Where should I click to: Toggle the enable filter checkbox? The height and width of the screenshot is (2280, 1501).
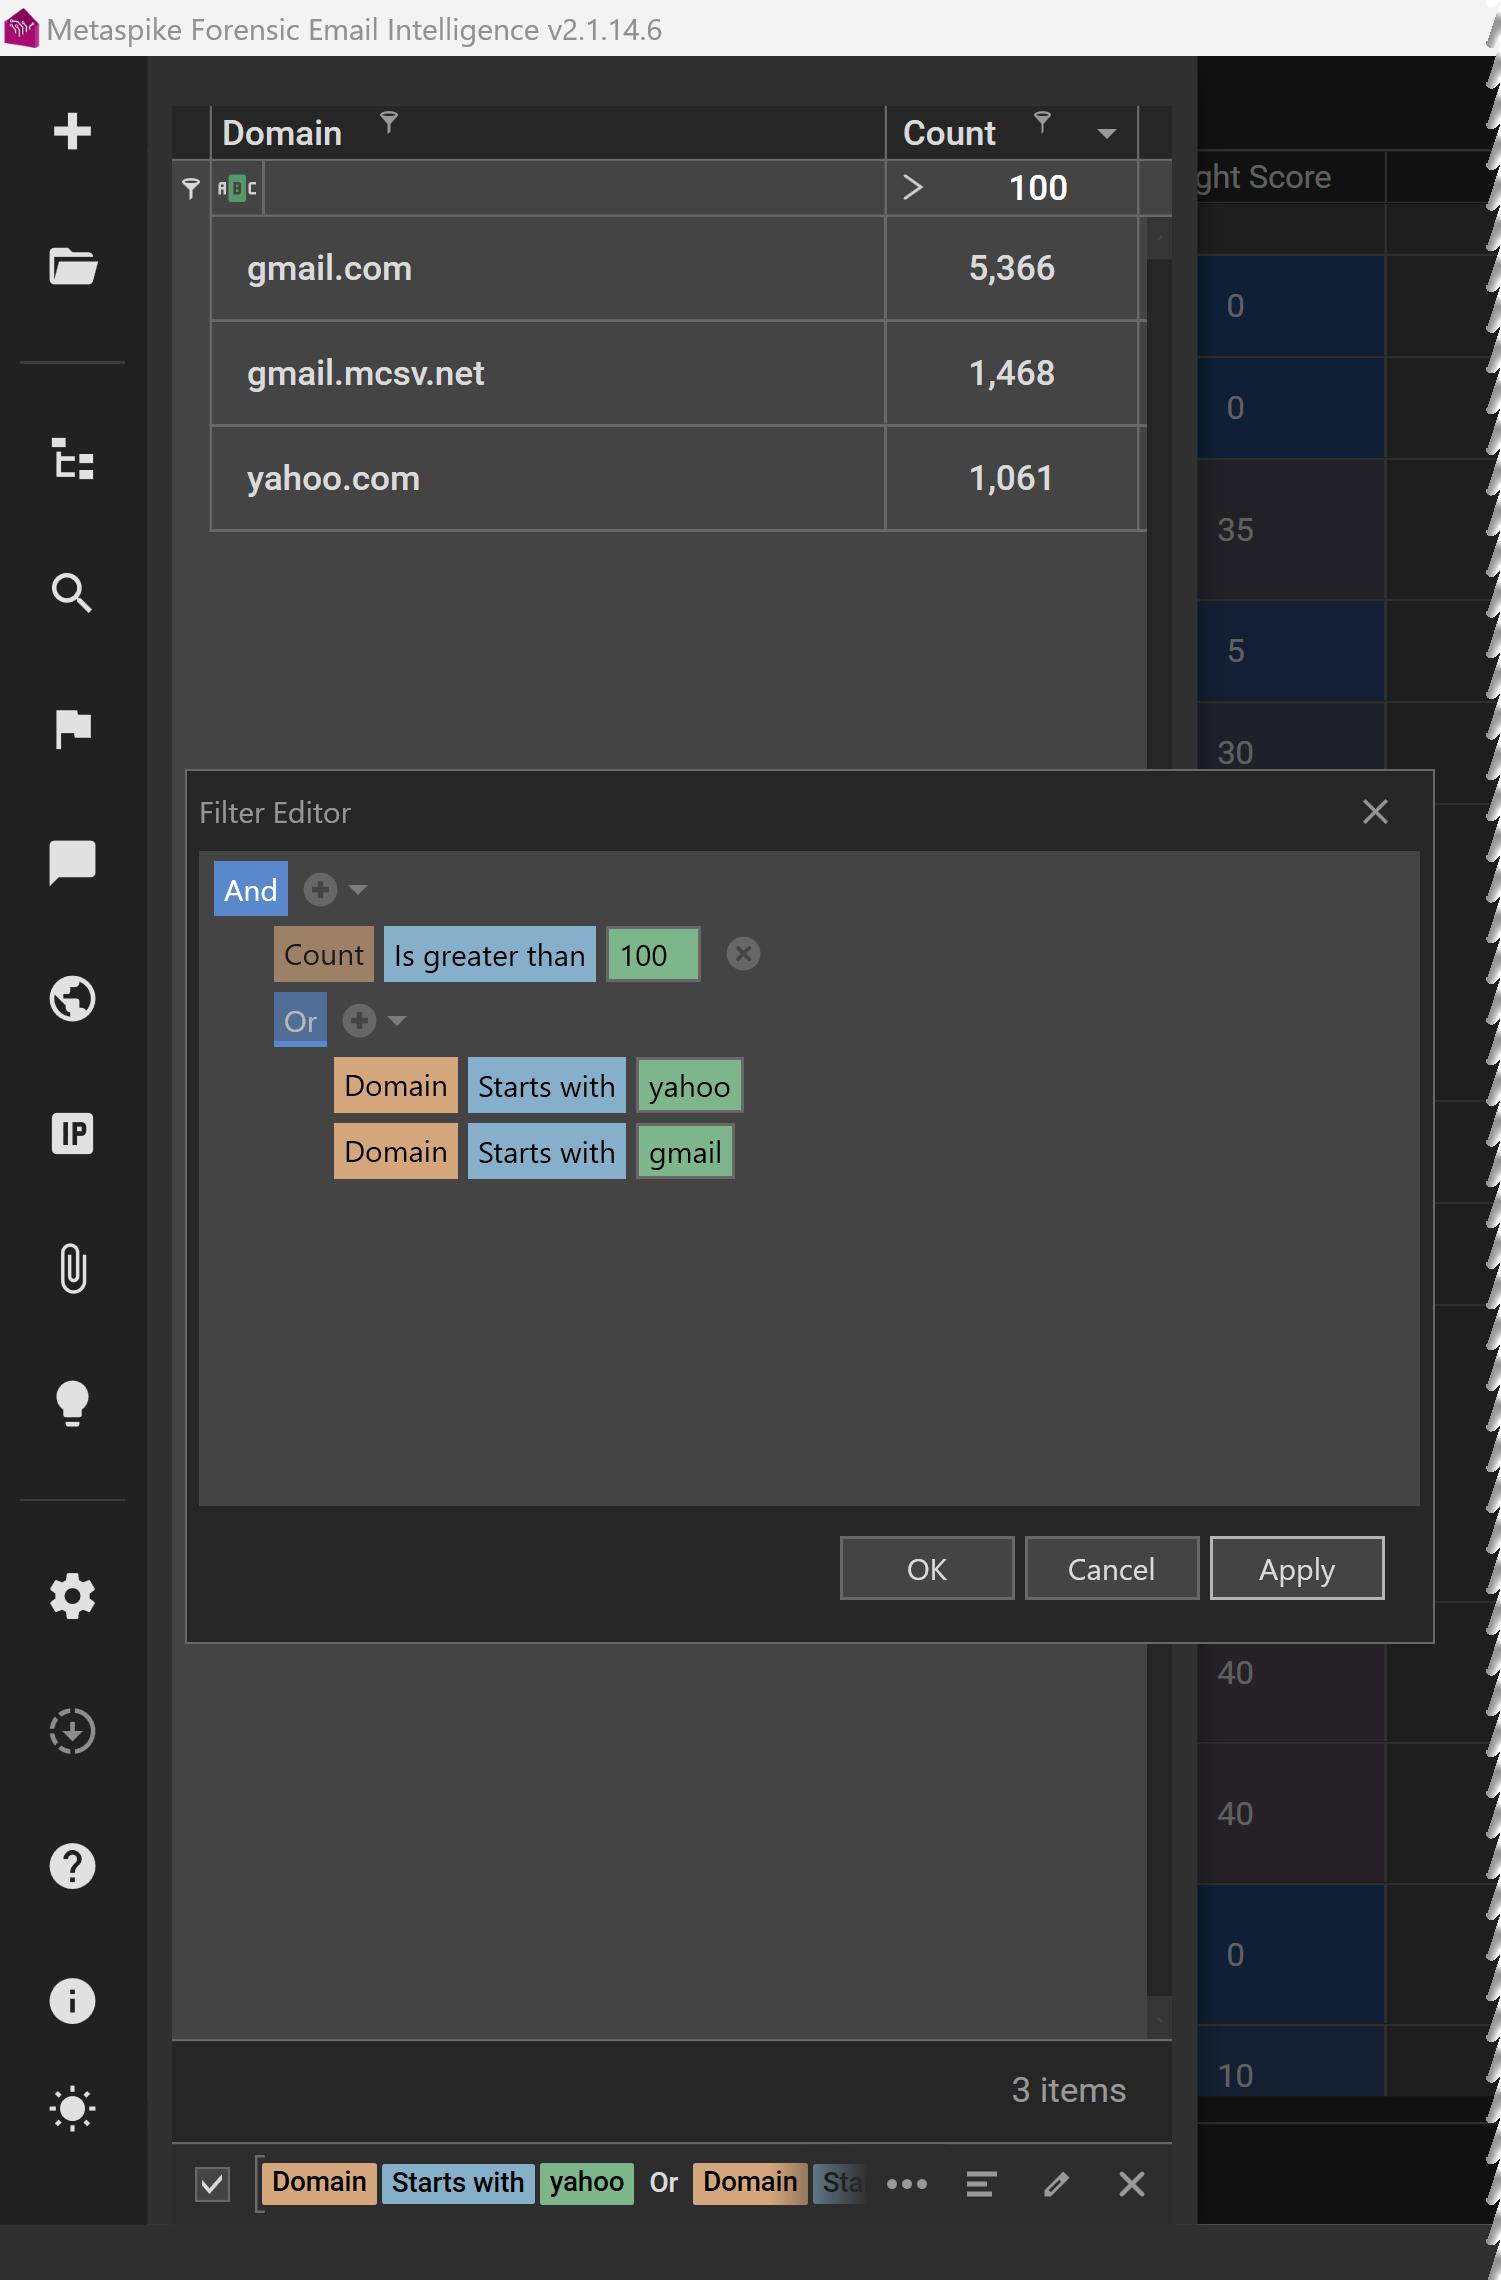212,2184
